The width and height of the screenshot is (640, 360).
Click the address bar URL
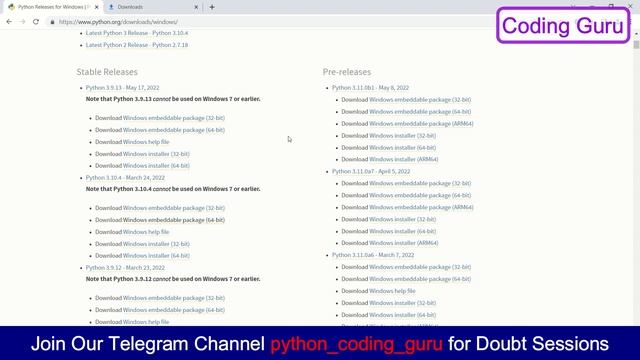tap(118, 22)
